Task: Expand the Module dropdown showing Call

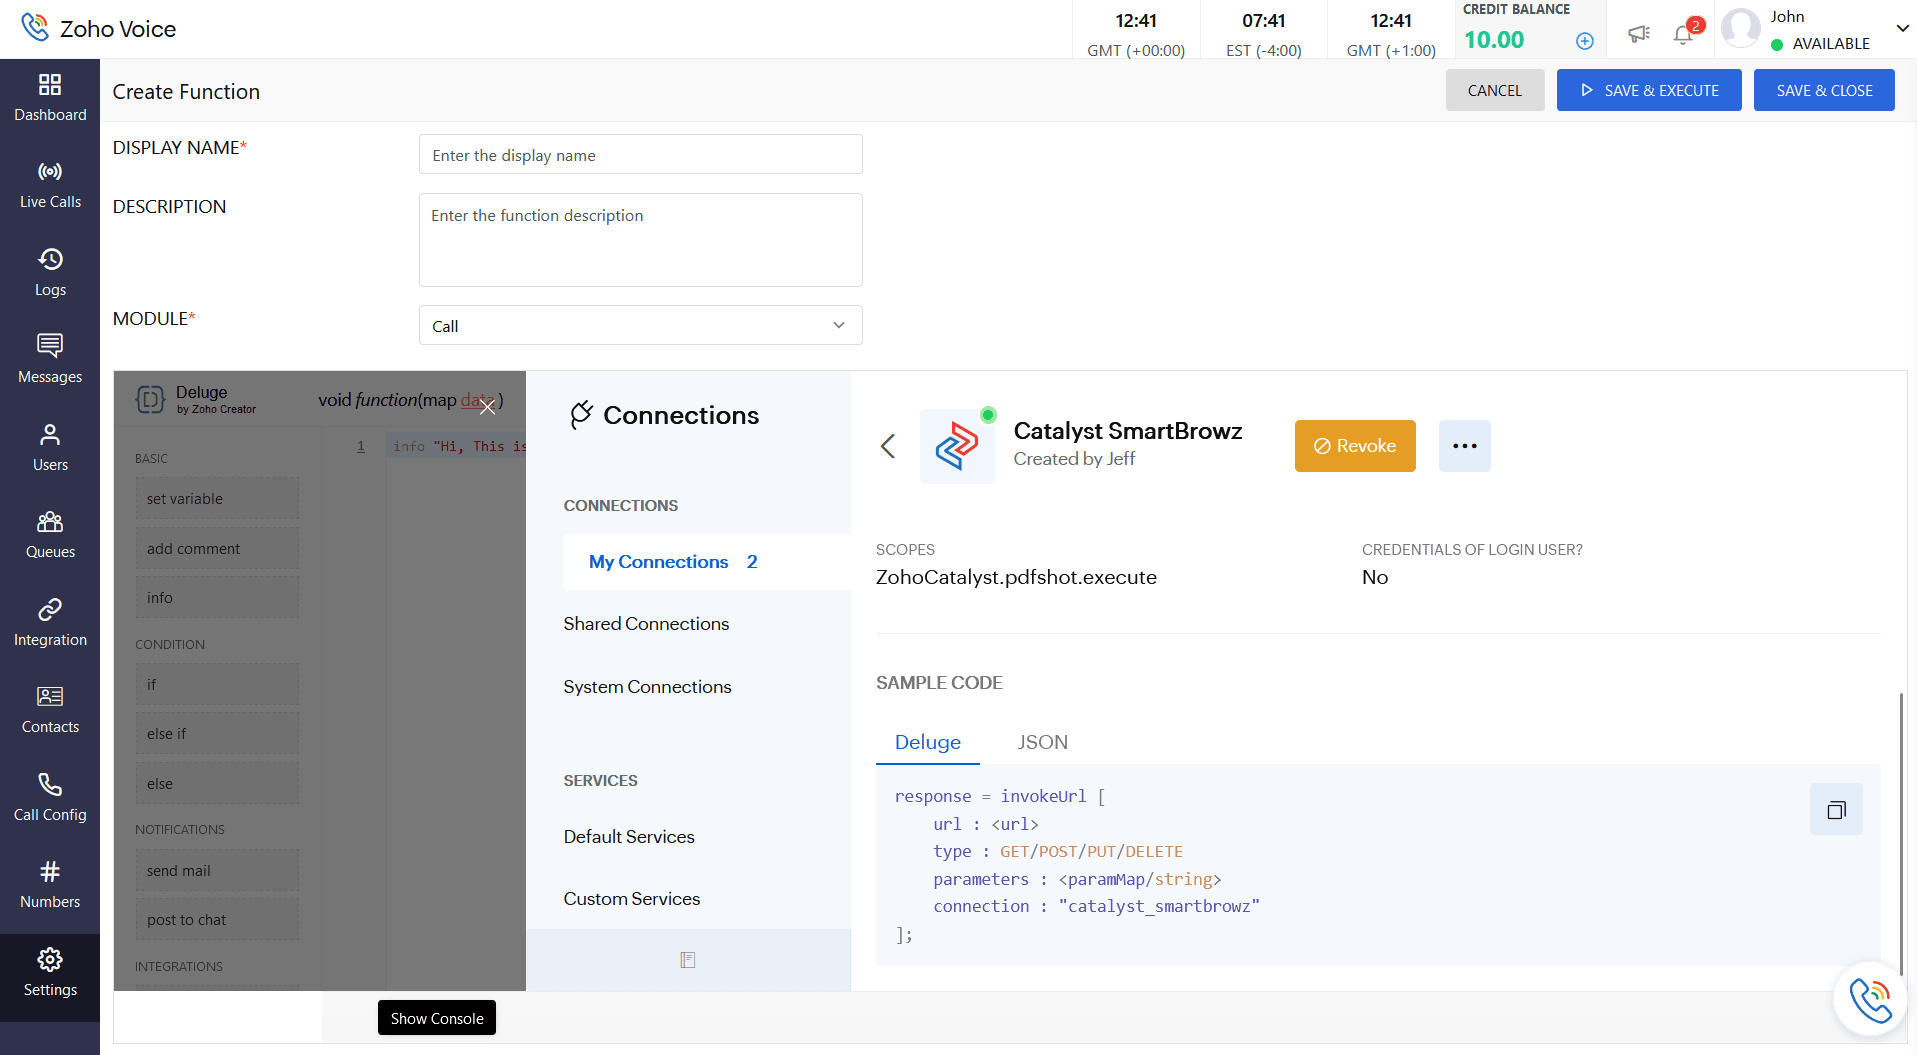Action: 640,326
